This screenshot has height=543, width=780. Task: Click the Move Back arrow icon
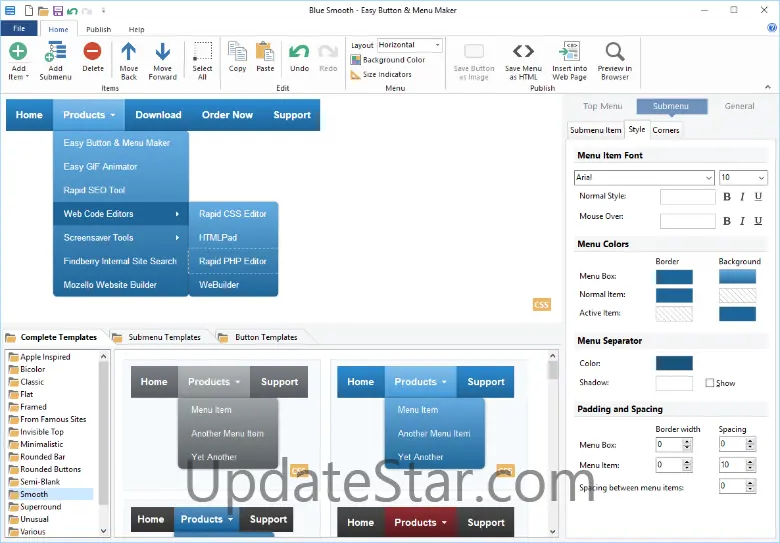[x=128, y=51]
